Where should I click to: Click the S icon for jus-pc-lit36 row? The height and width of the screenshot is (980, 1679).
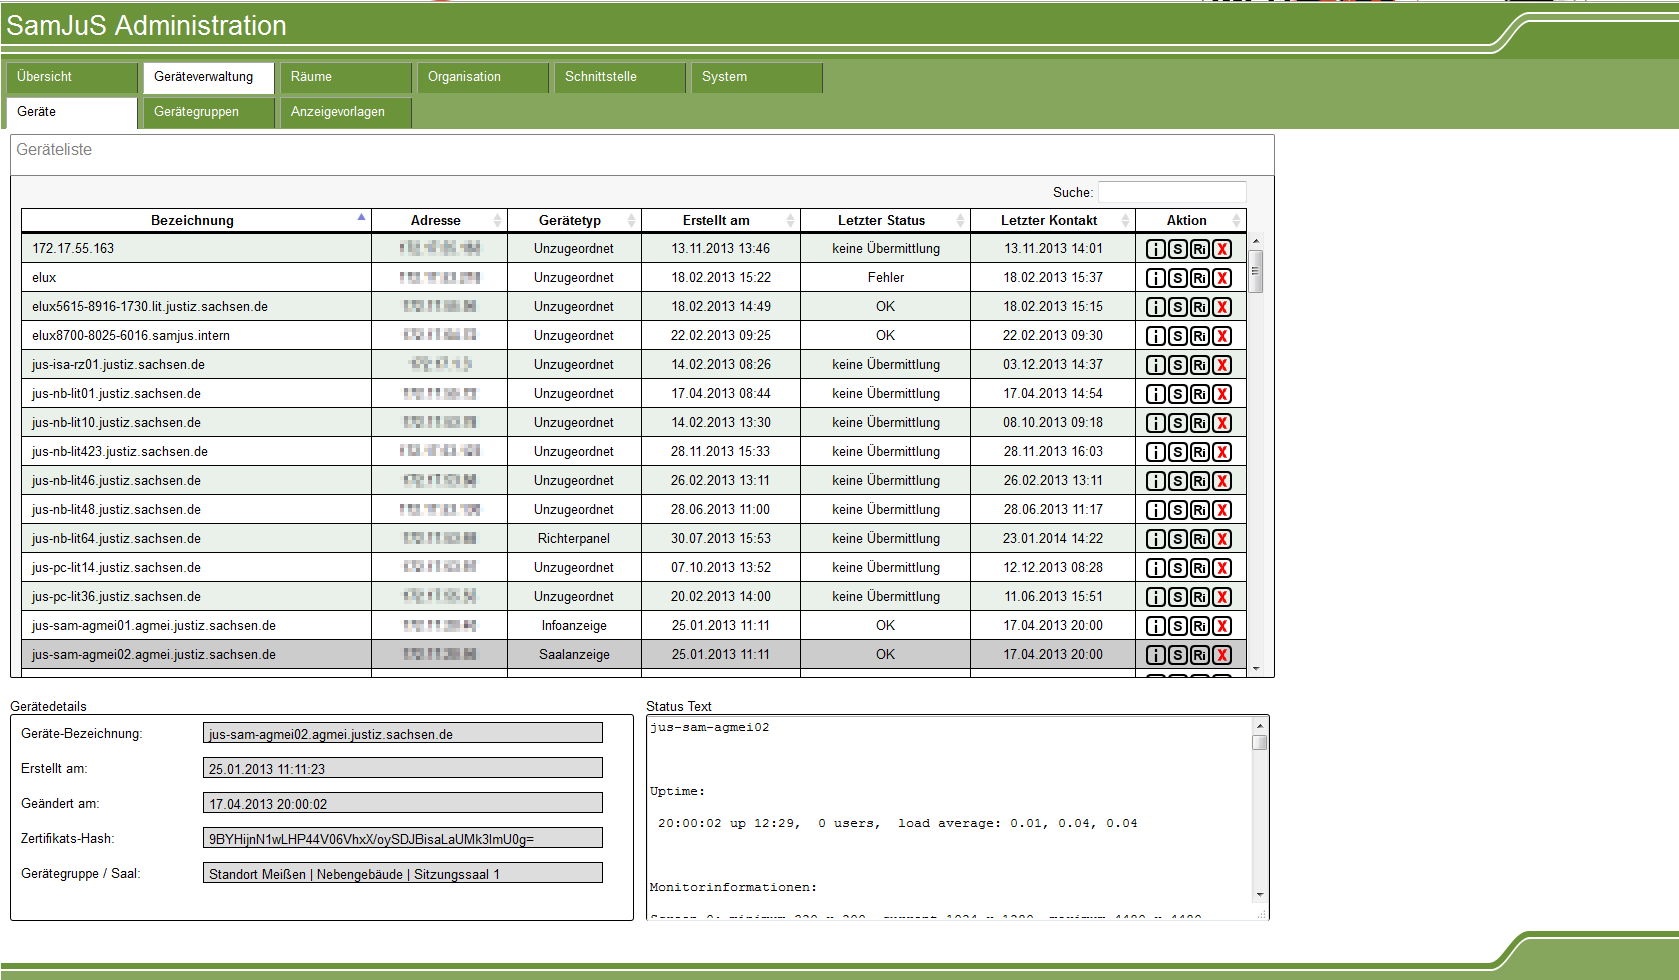tap(1178, 597)
